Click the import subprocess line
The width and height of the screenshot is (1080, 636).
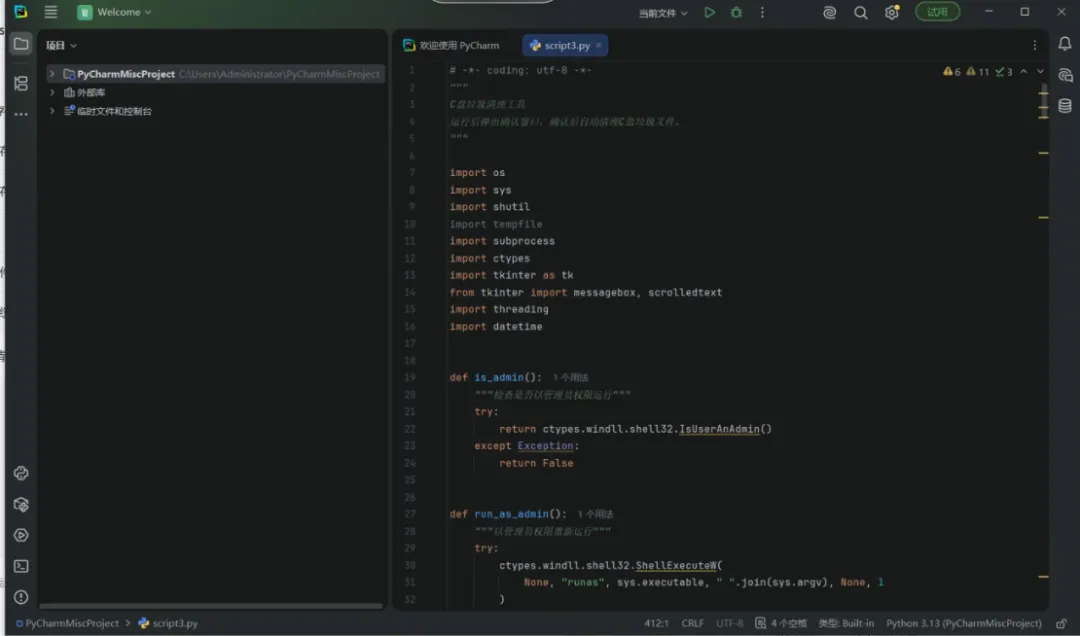(502, 241)
